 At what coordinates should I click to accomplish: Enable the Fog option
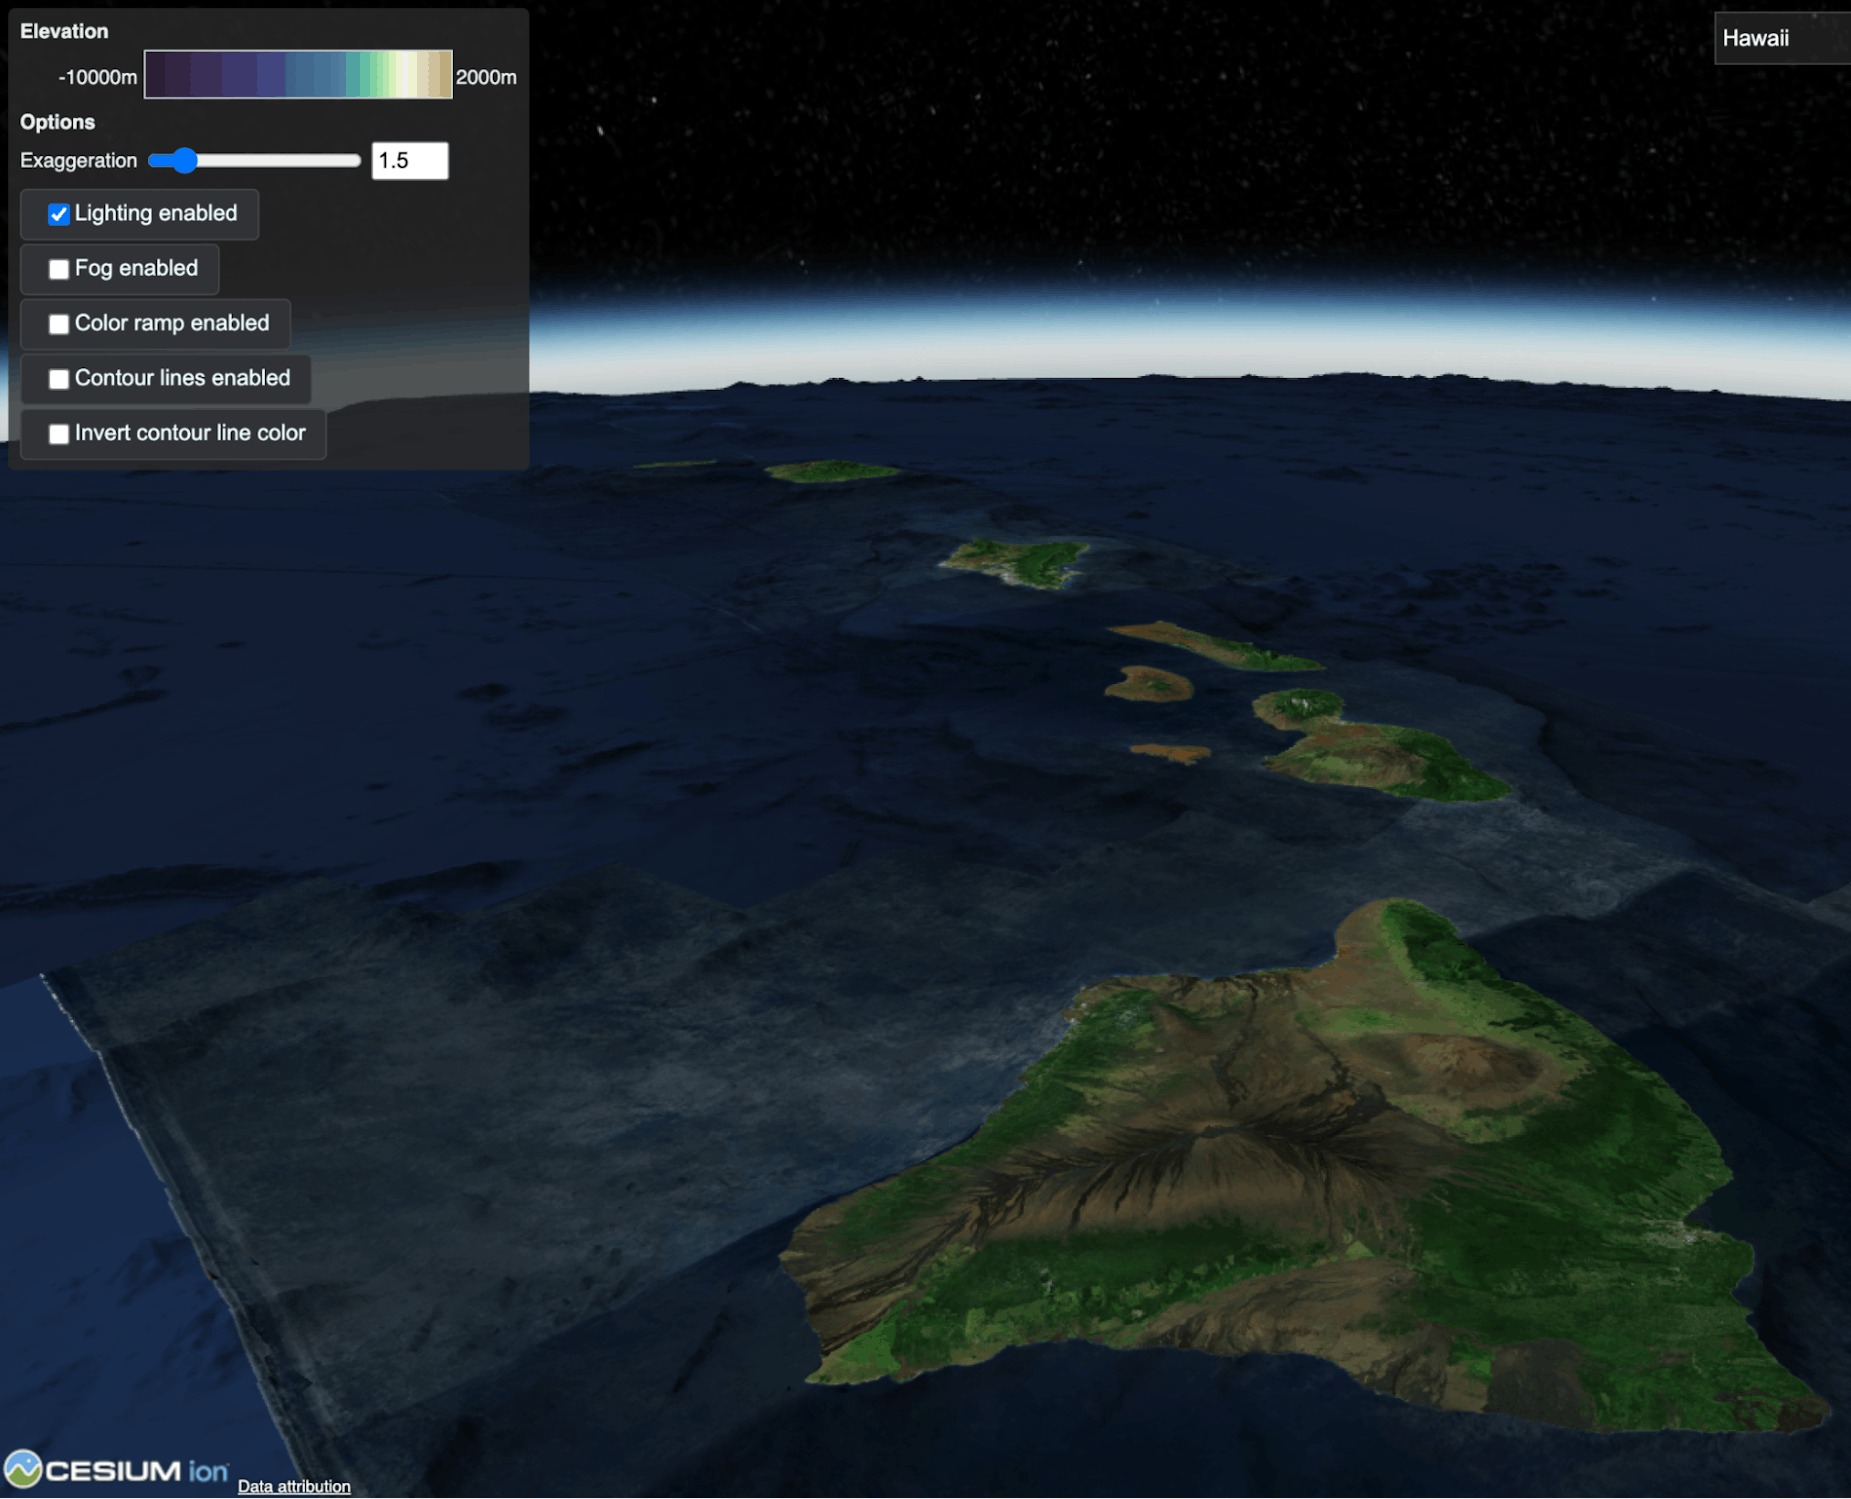(59, 268)
